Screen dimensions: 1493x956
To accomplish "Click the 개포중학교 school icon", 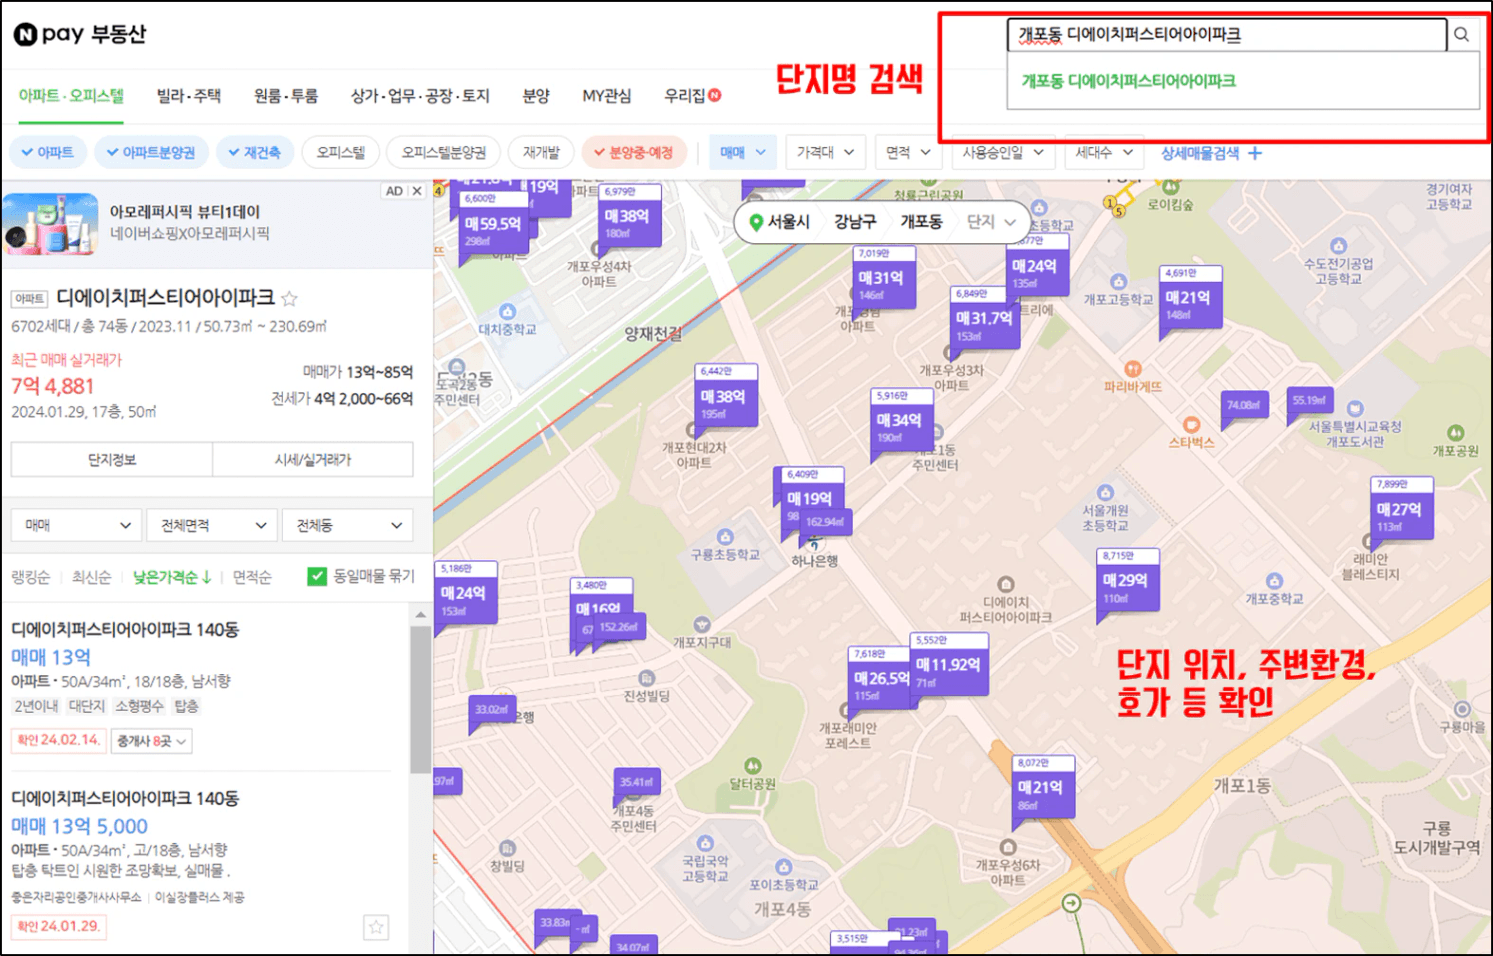I will [1274, 581].
